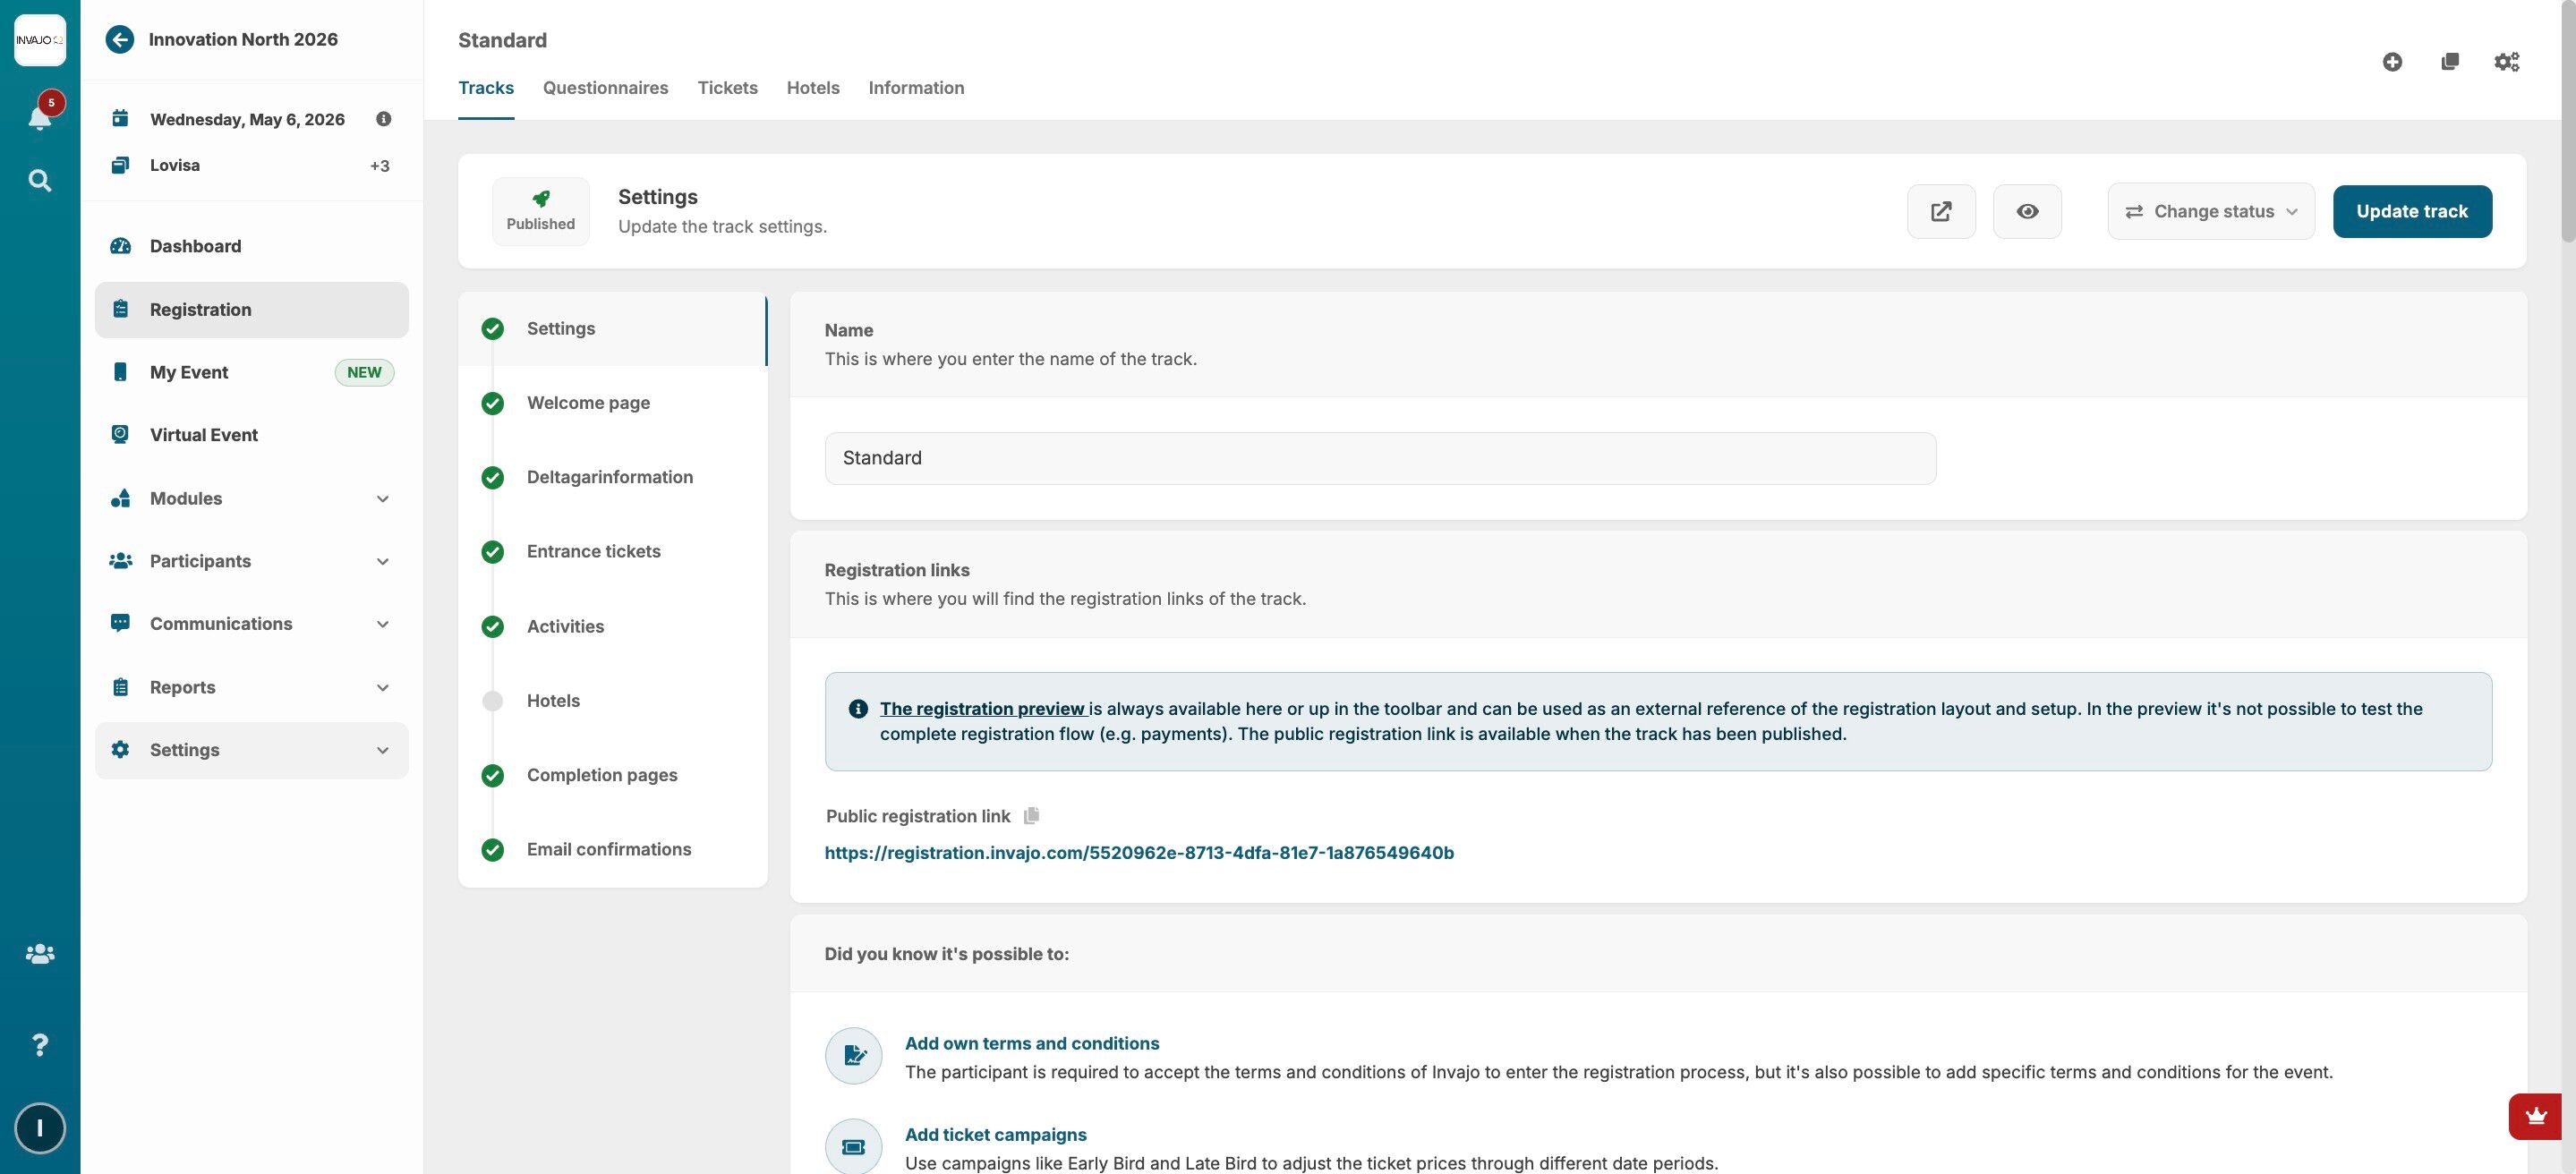Switch to the Tickets tab

(x=727, y=88)
